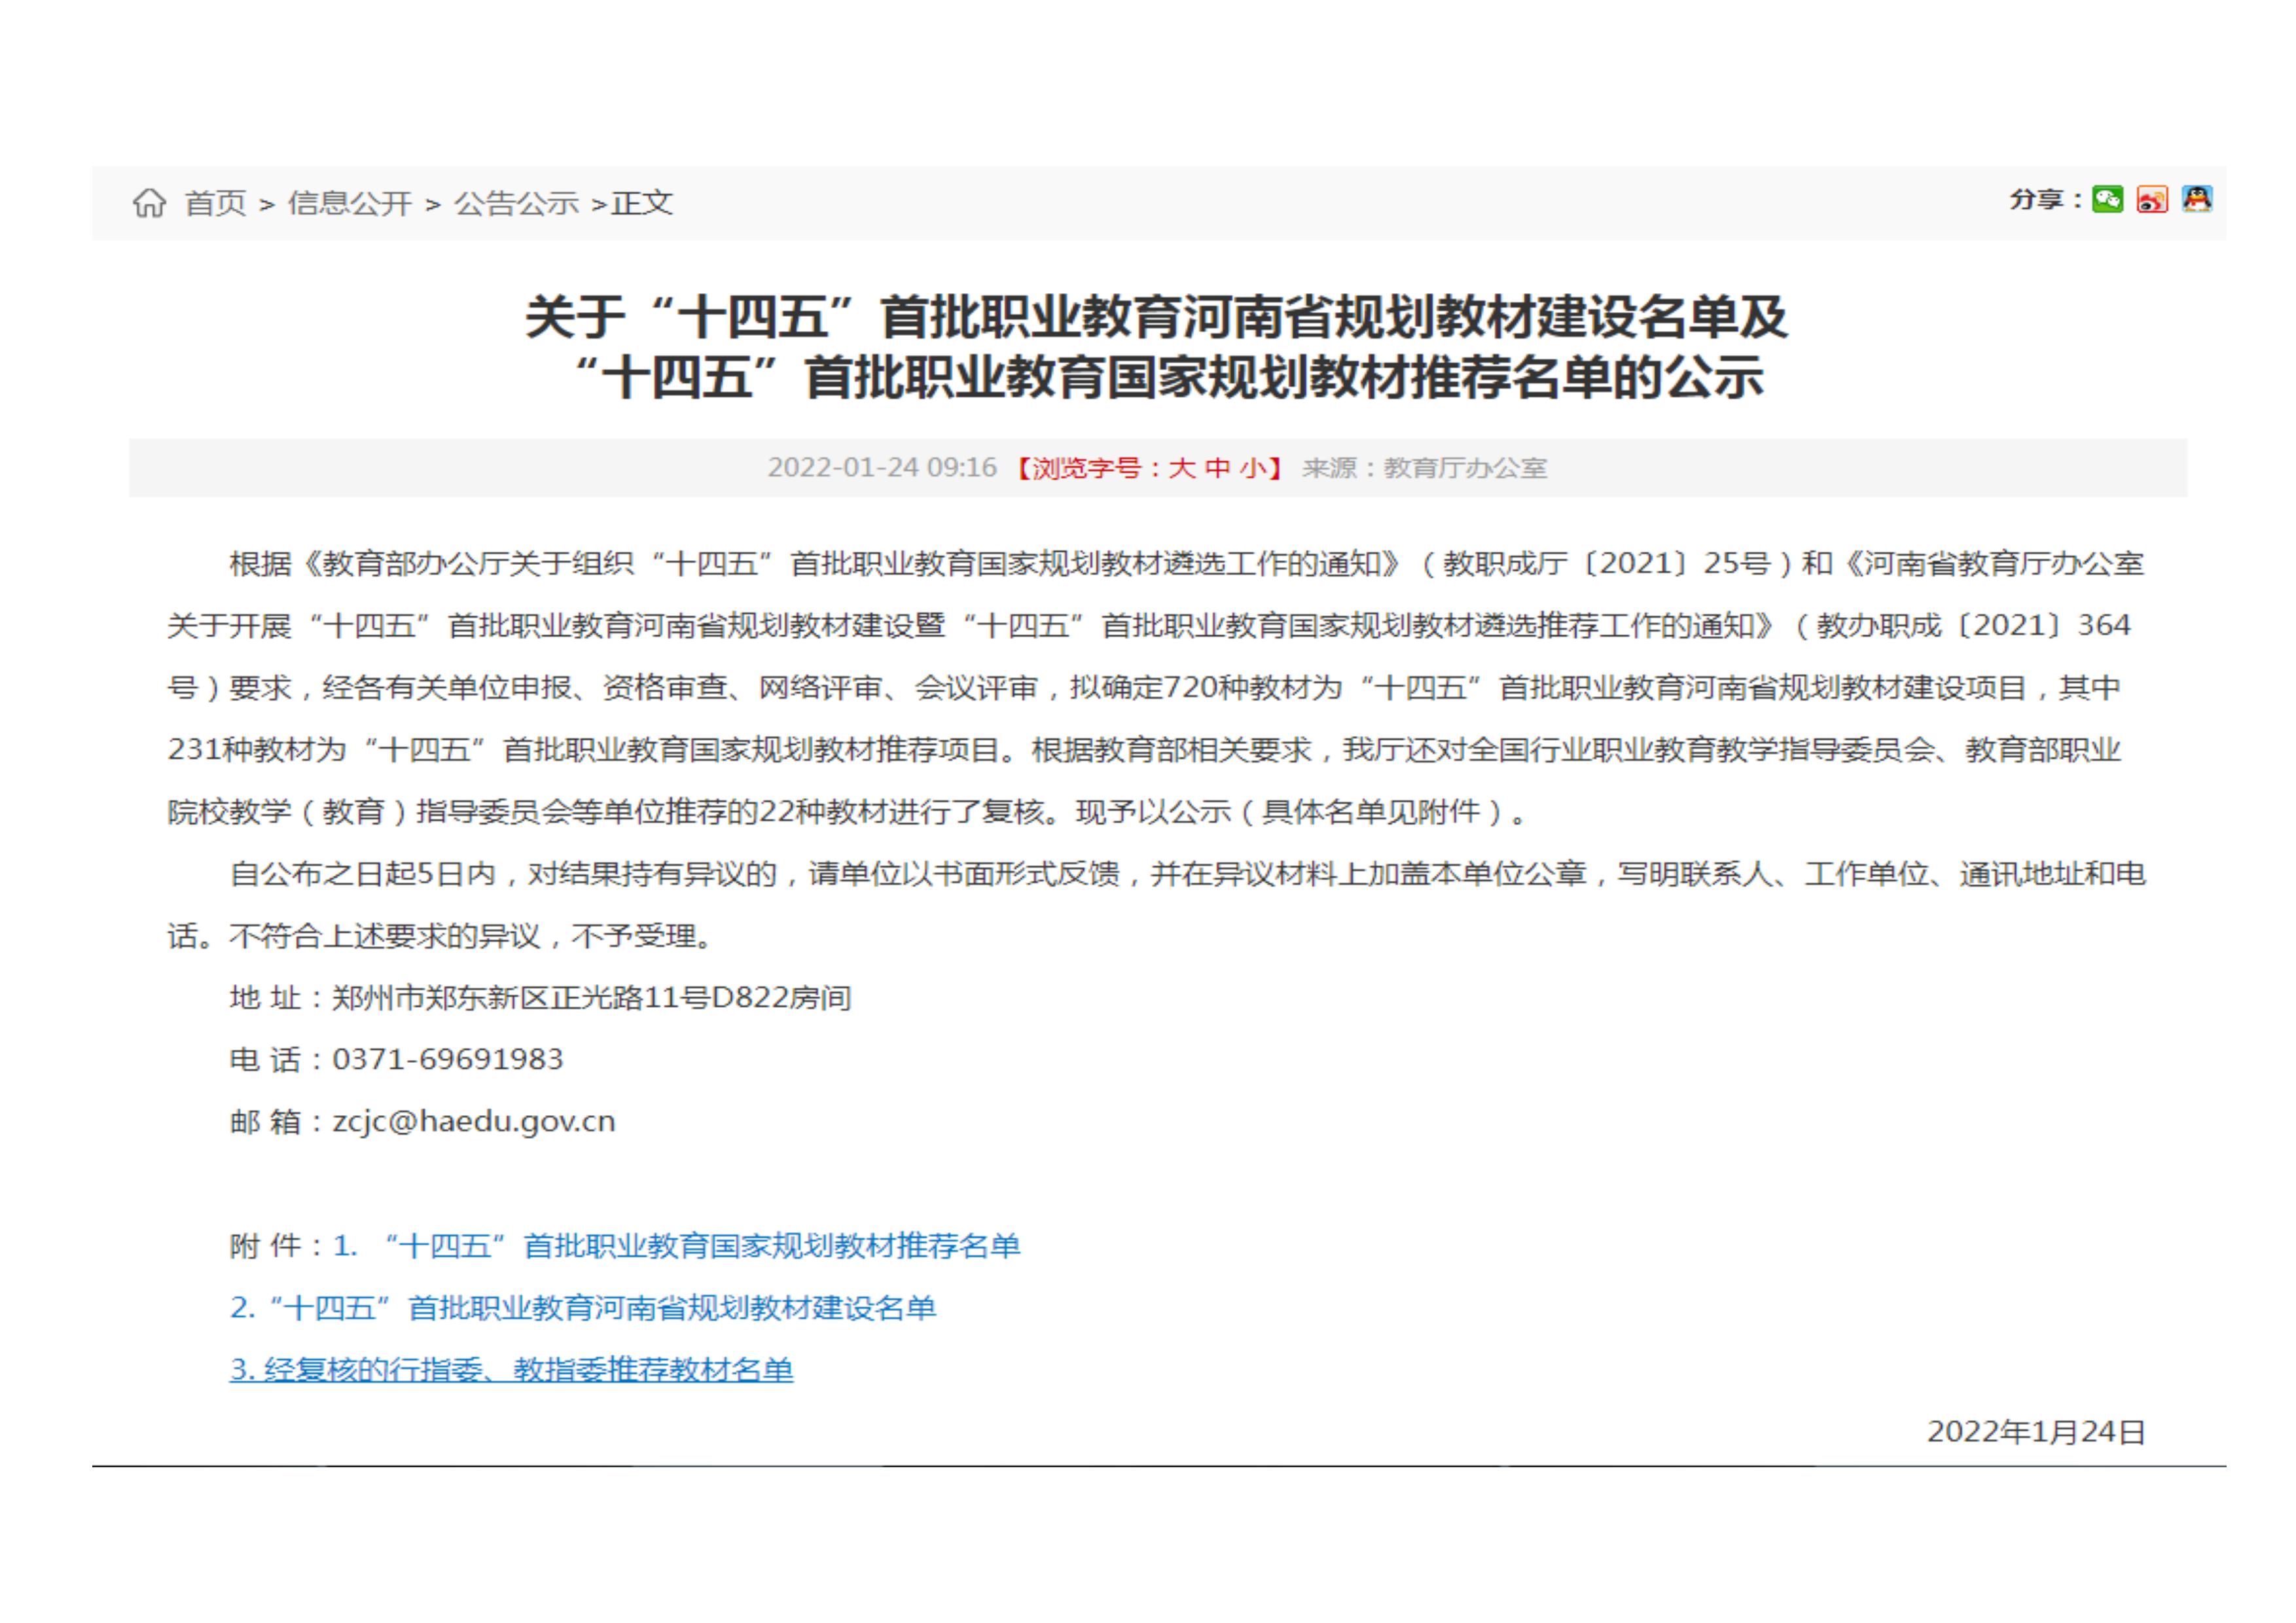The height and width of the screenshot is (1623, 2296).
Task: Click the 正文 breadcrumb label
Action: point(642,203)
